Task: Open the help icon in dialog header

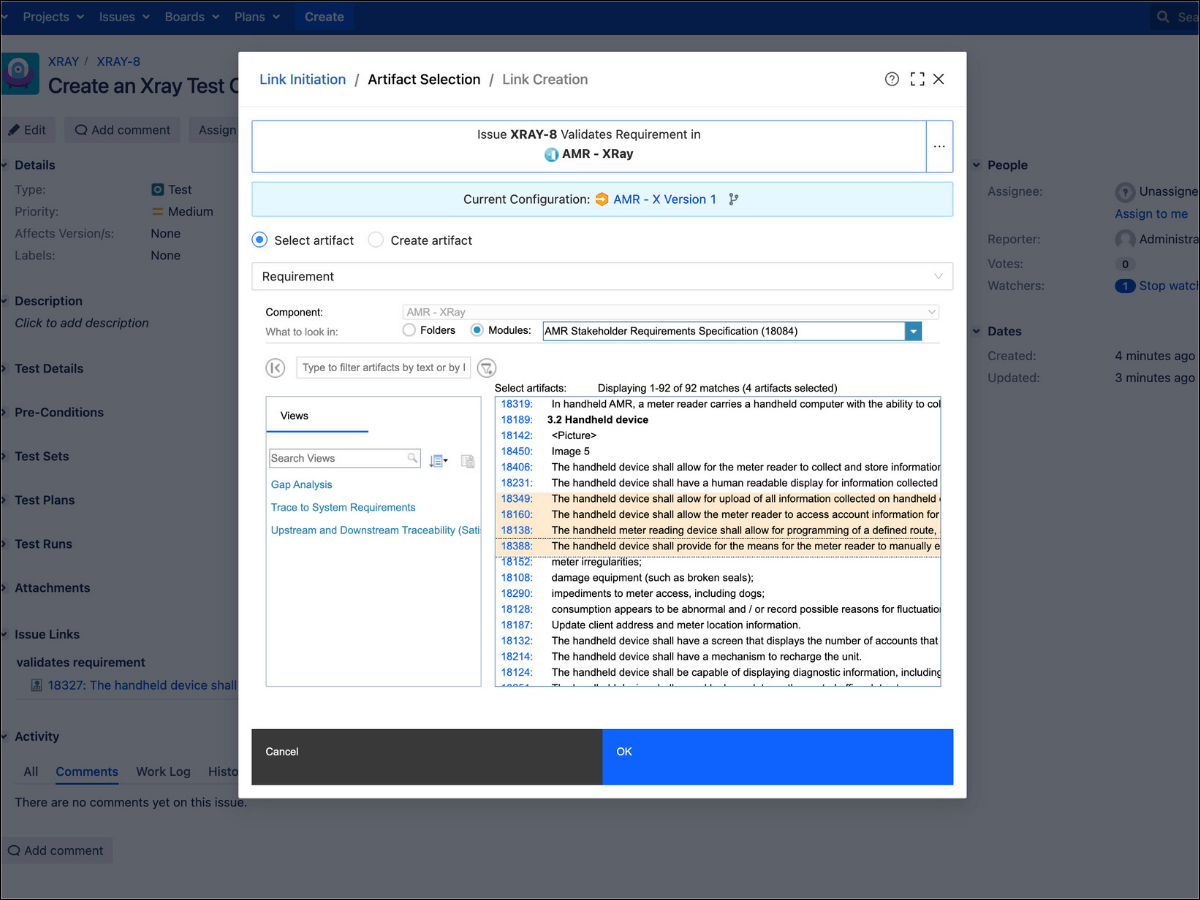Action: tap(892, 79)
